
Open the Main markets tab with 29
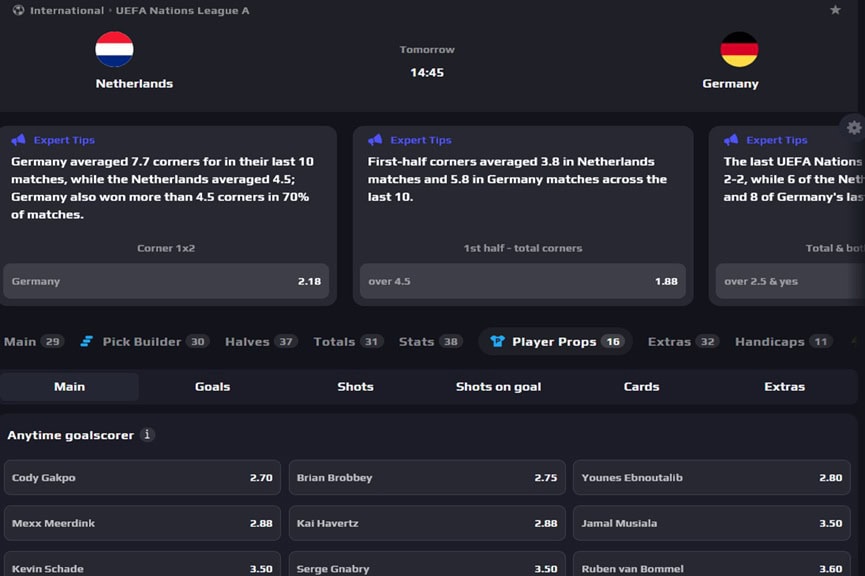click(34, 342)
